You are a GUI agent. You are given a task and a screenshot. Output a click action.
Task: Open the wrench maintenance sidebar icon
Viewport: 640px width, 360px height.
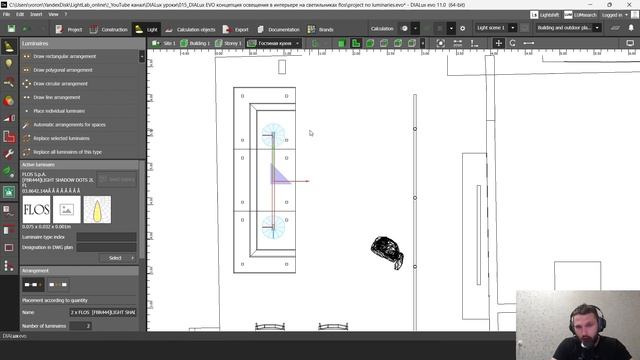(x=9, y=154)
